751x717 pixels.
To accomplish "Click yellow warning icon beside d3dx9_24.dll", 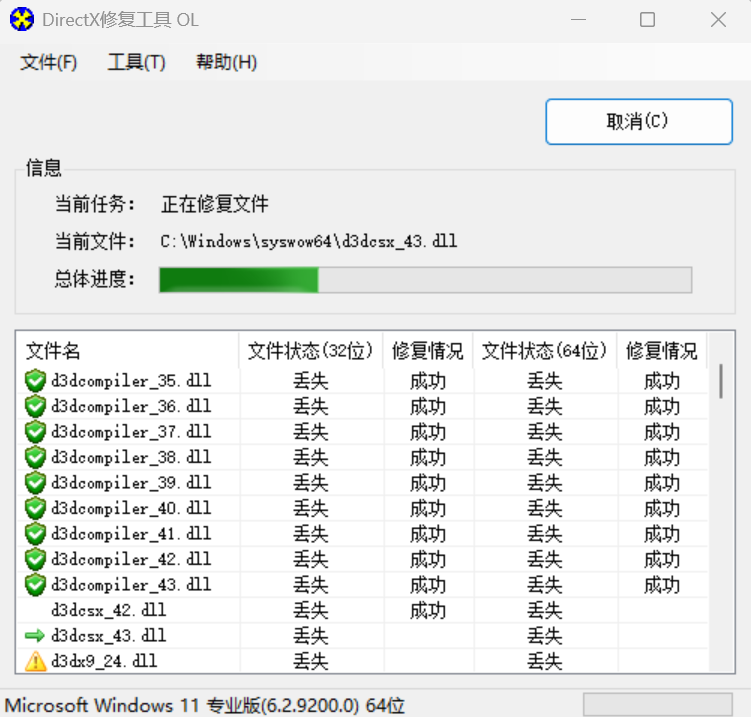I will click(35, 661).
